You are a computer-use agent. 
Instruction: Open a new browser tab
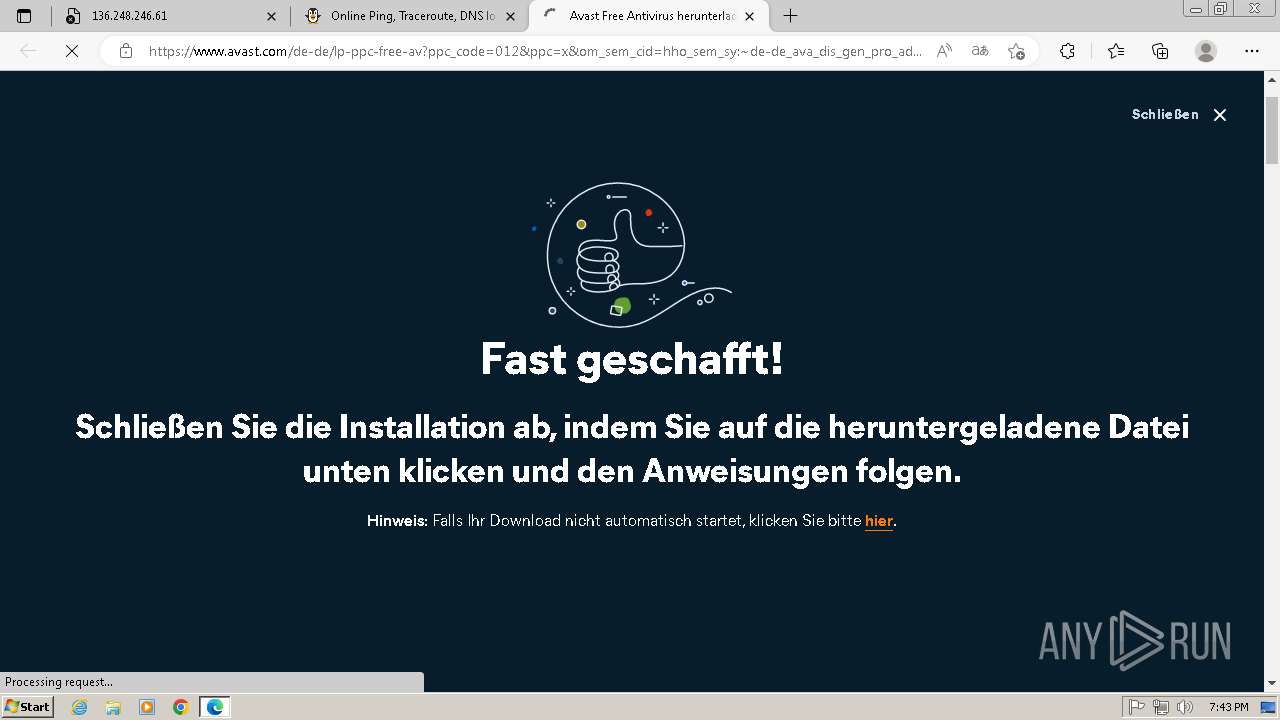tap(790, 16)
